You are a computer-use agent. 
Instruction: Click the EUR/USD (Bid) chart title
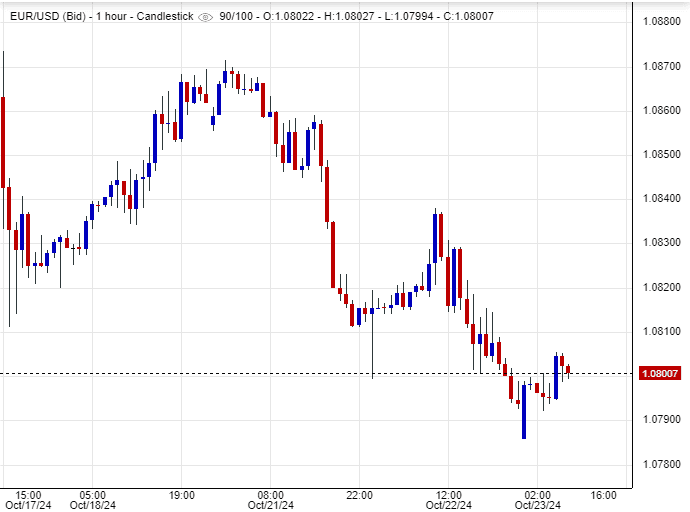[x=47, y=16]
